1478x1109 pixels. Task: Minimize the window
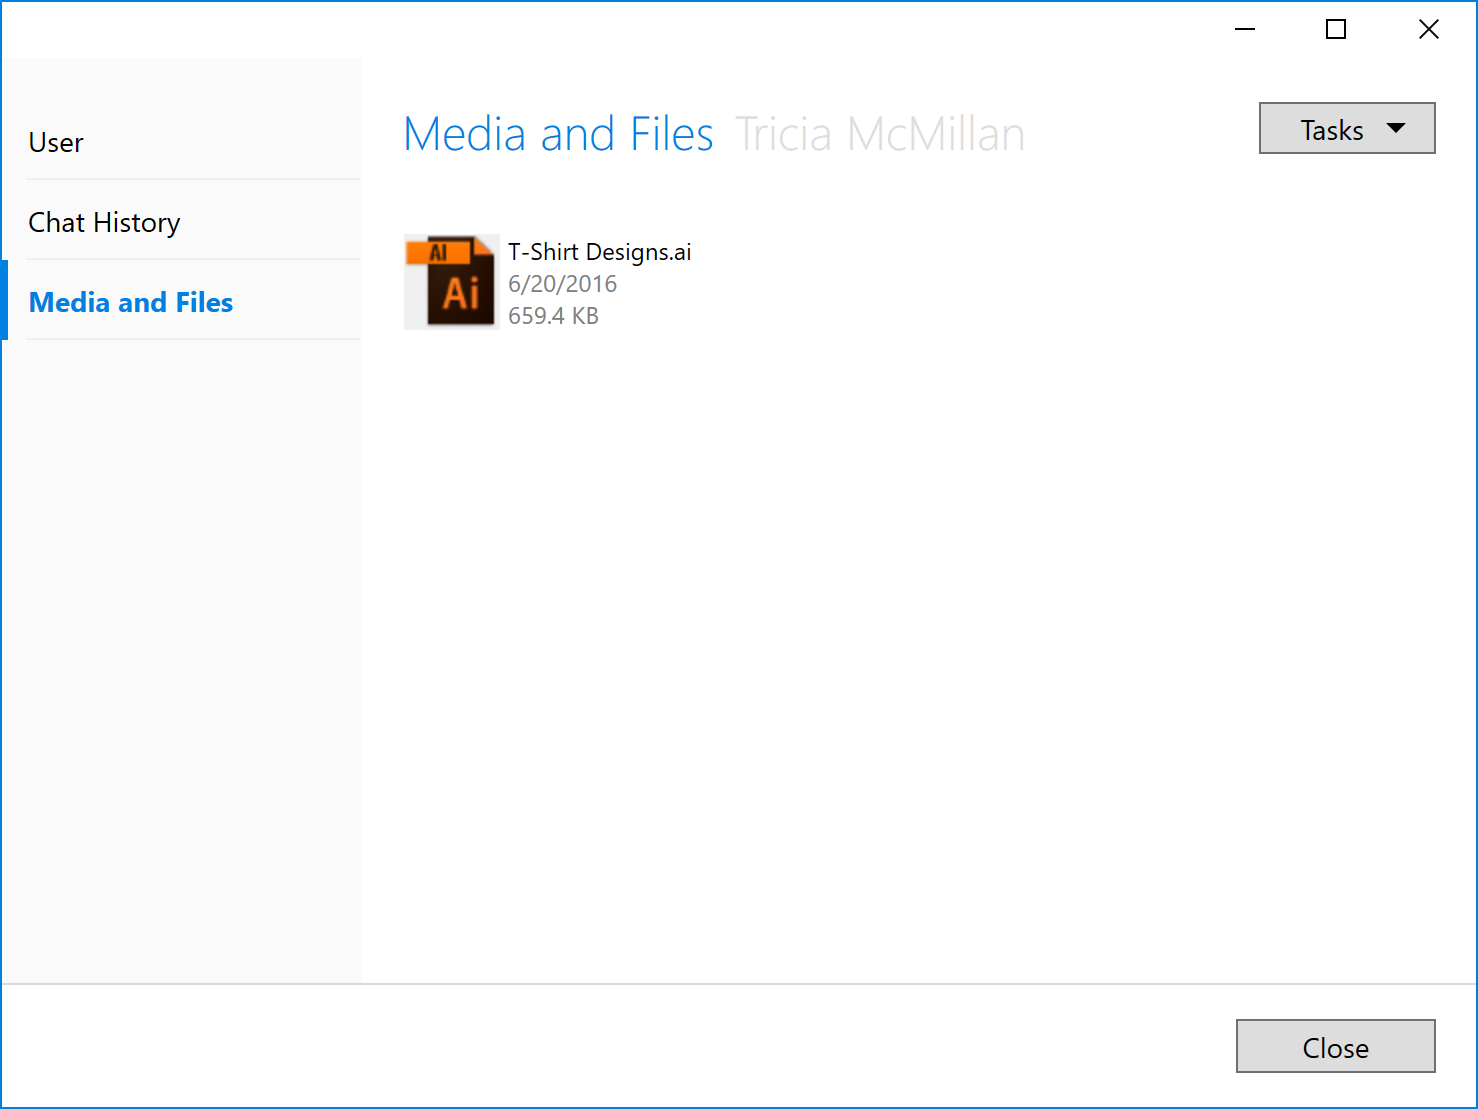1244,30
